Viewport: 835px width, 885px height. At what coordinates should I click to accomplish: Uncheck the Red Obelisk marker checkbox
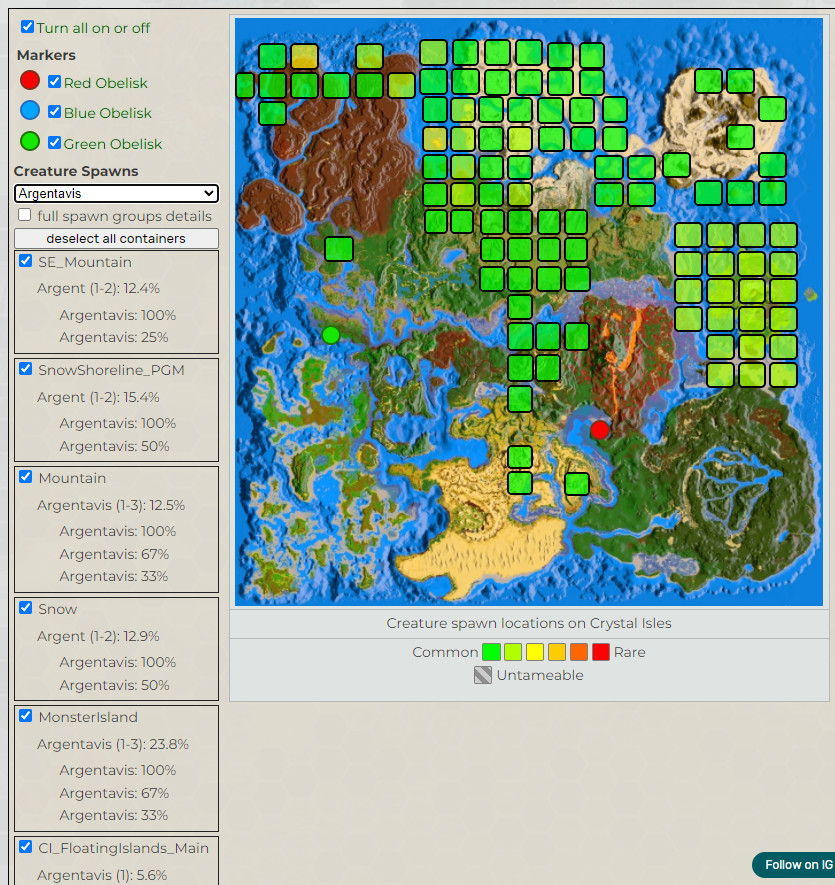coord(54,81)
